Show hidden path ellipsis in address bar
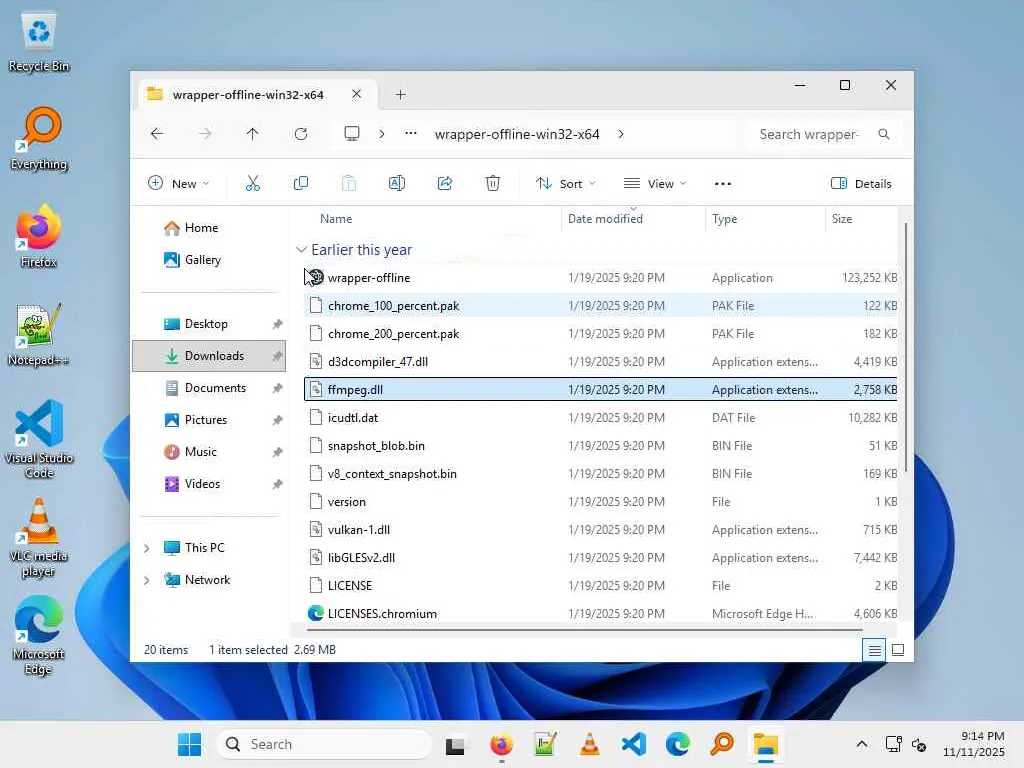The width and height of the screenshot is (1024, 768). click(x=411, y=133)
